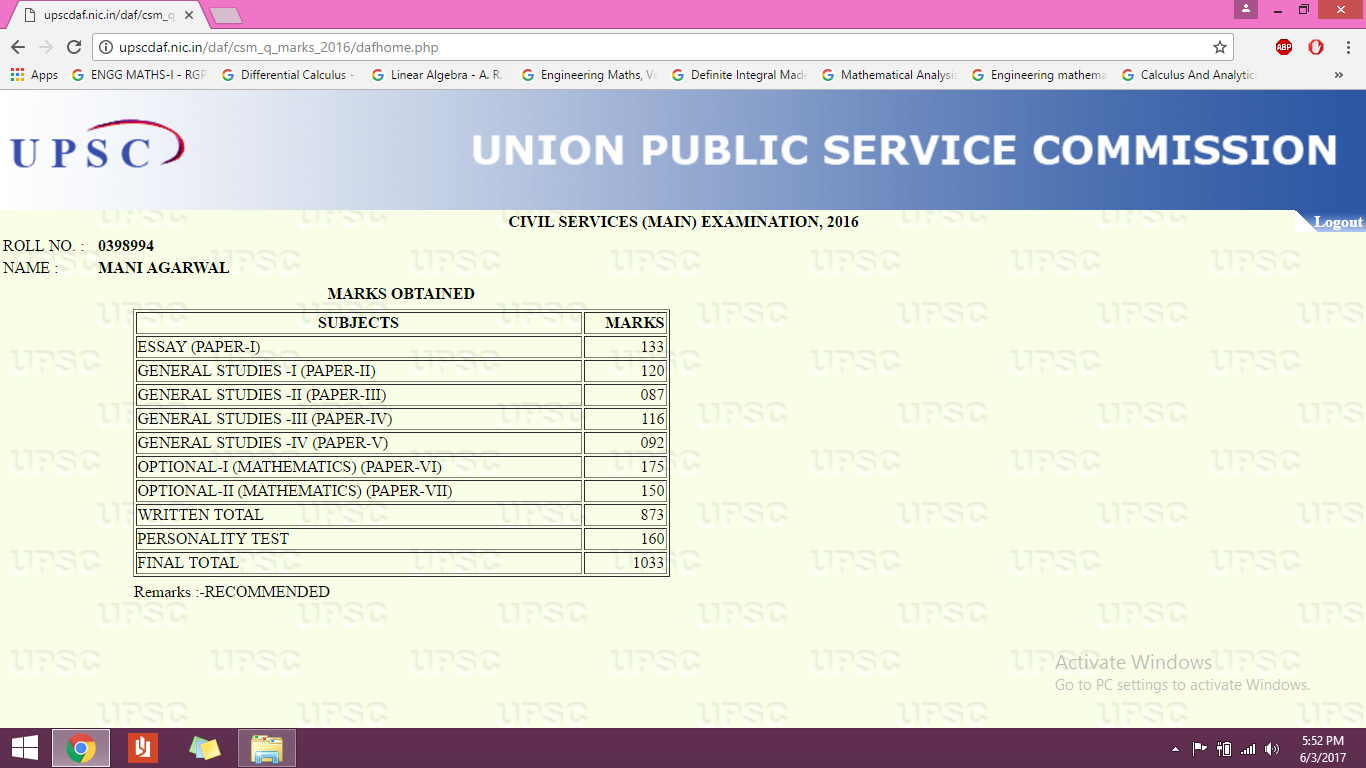Screen dimensions: 1366x768
Task: Select the GENERAL STUDIES -I (PAPER-II) label
Action: click(x=256, y=371)
